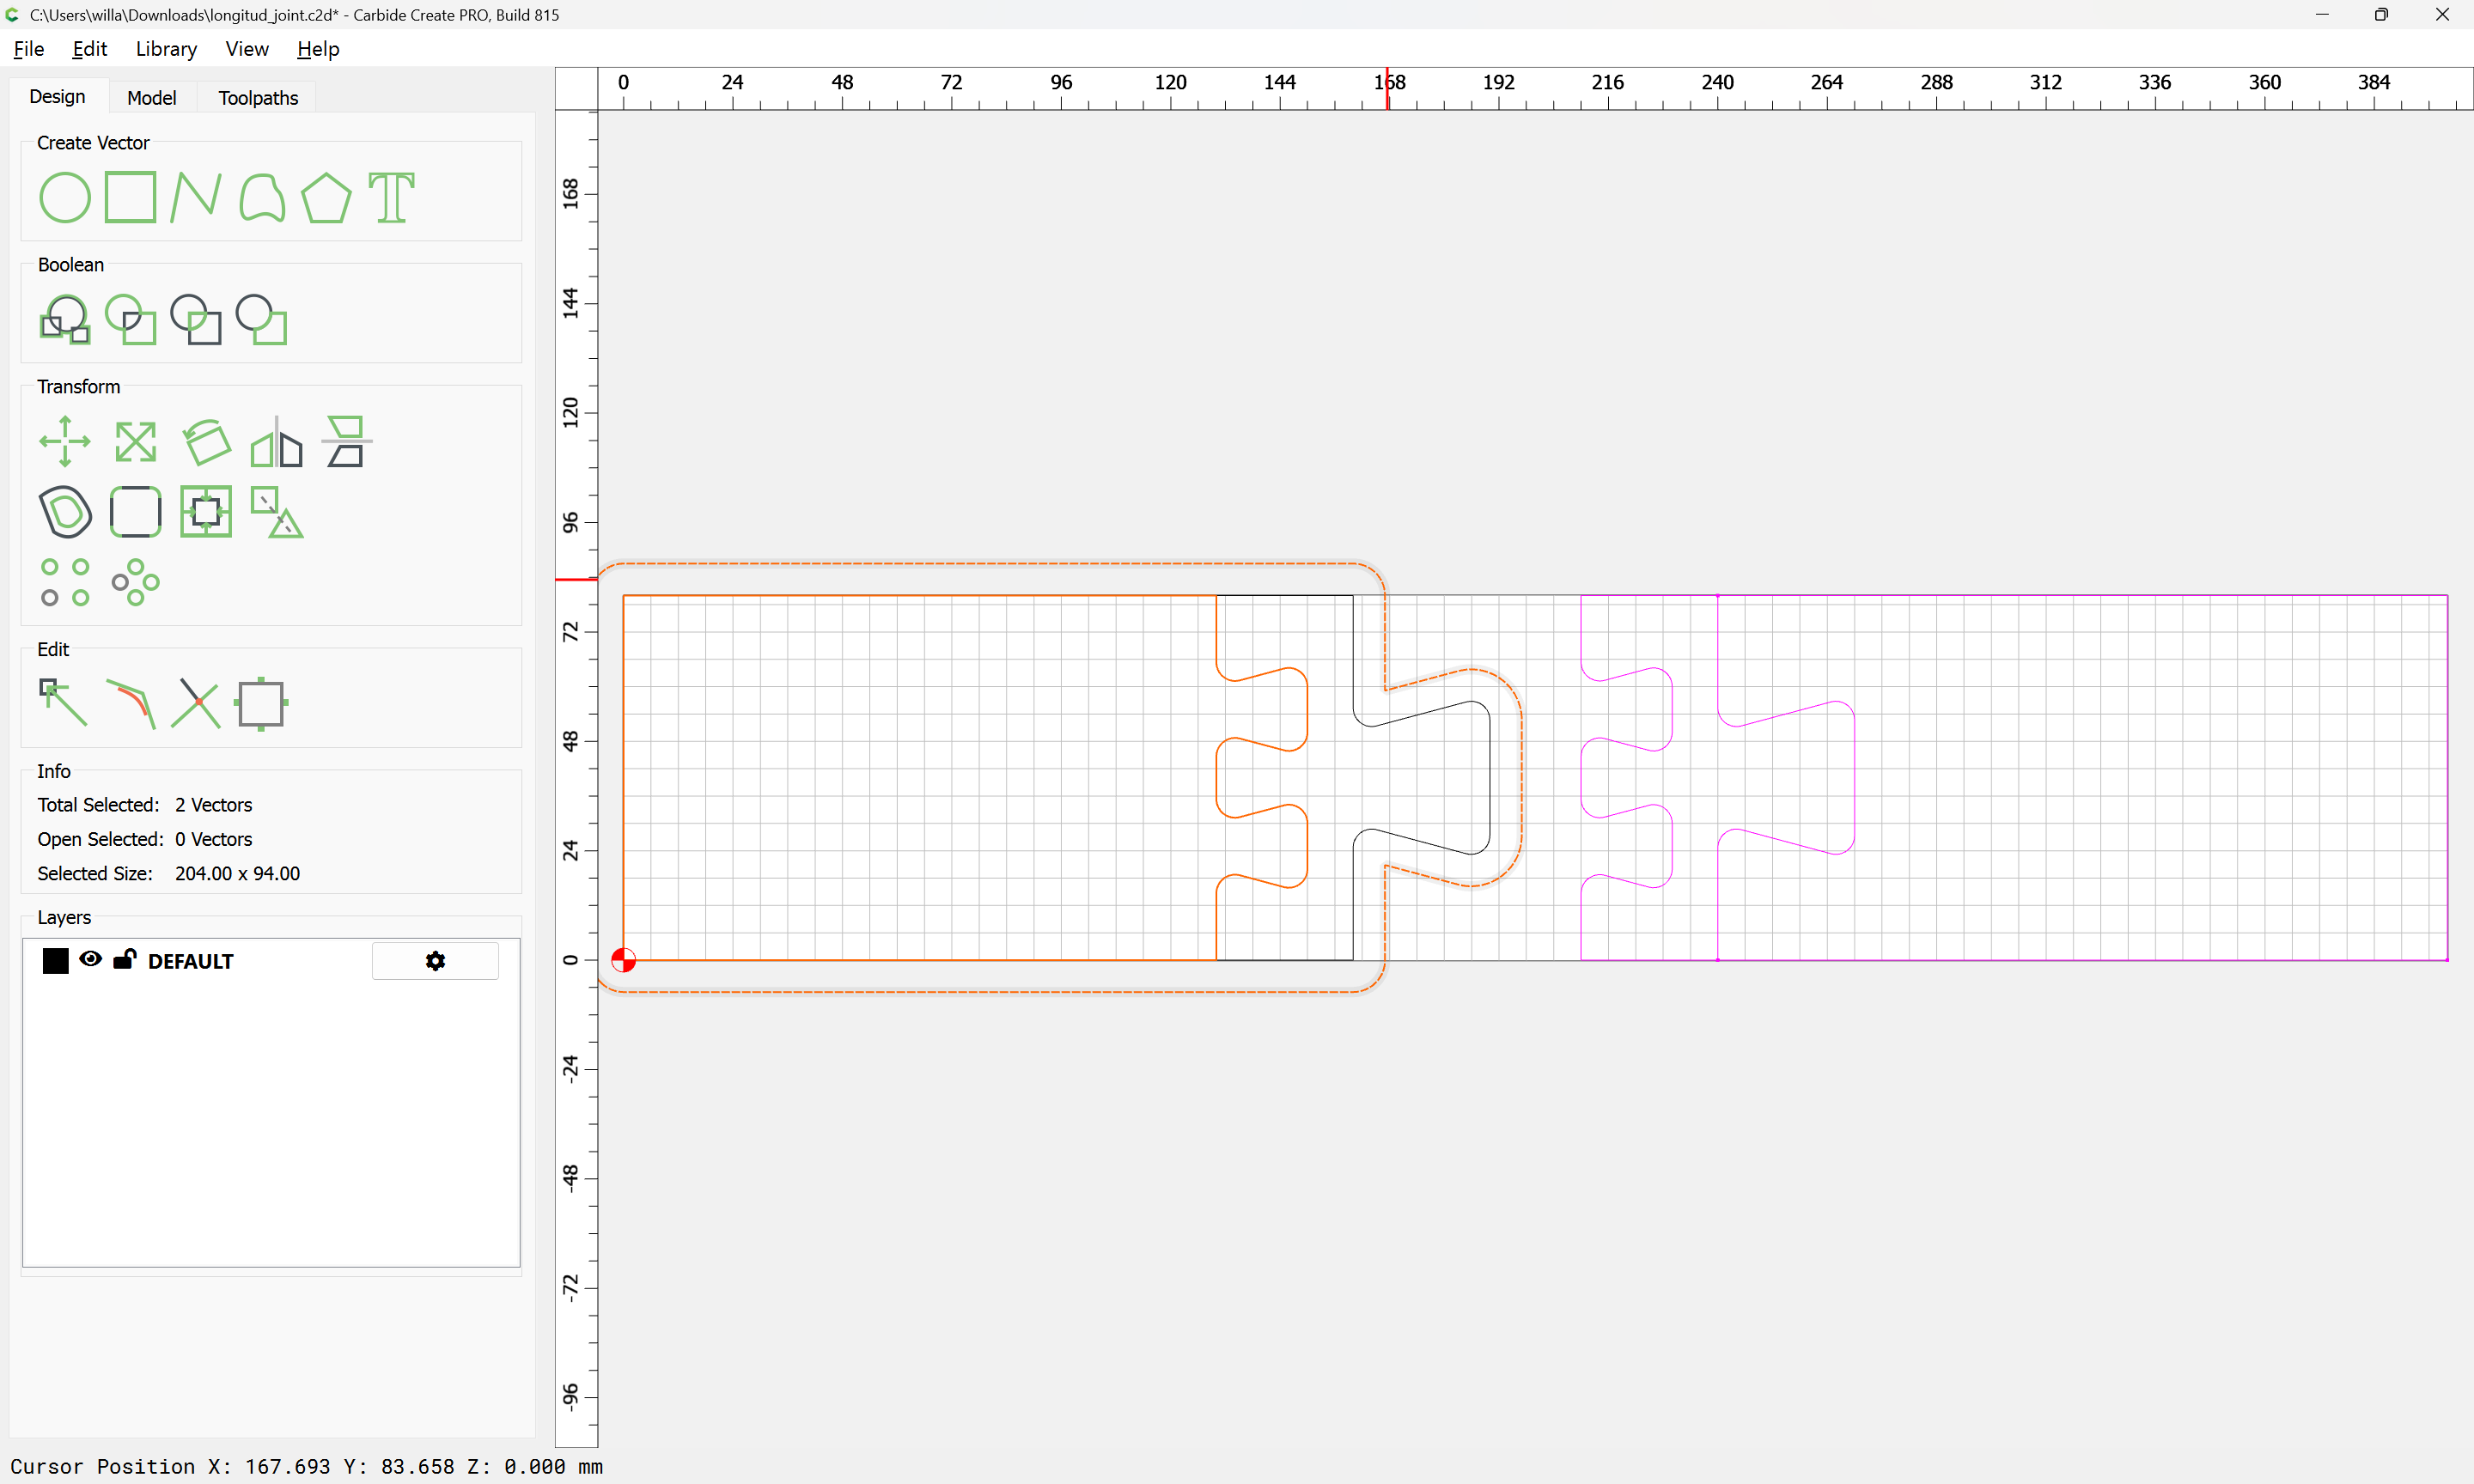
Task: Click the red origin marker on canvas
Action: pyautogui.click(x=623, y=960)
